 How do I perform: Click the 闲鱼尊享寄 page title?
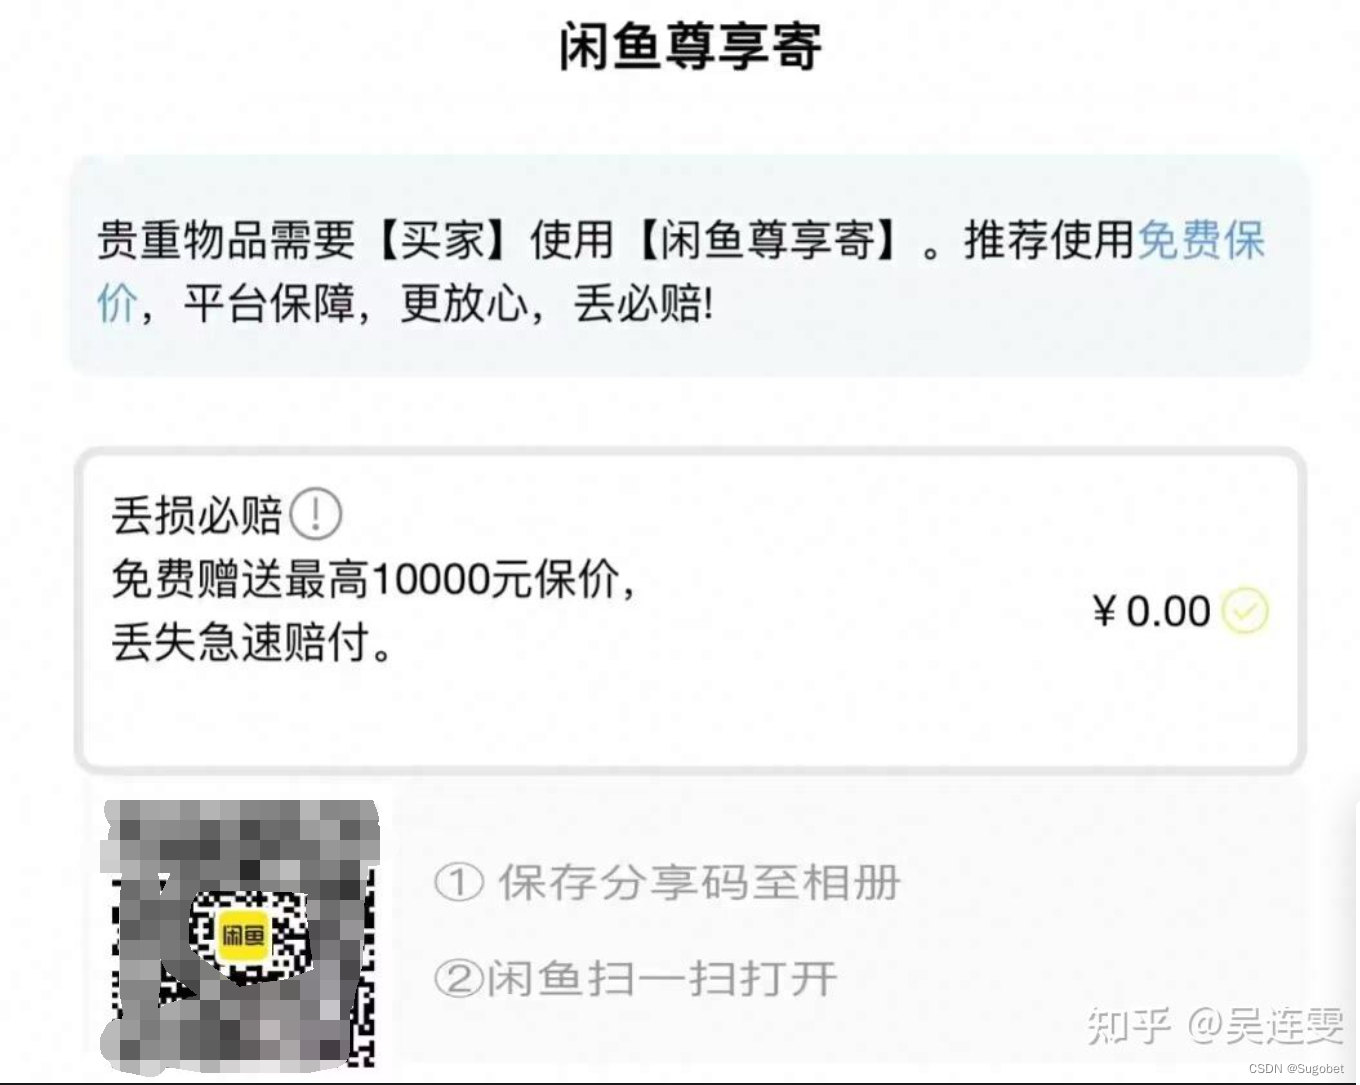(x=691, y=47)
